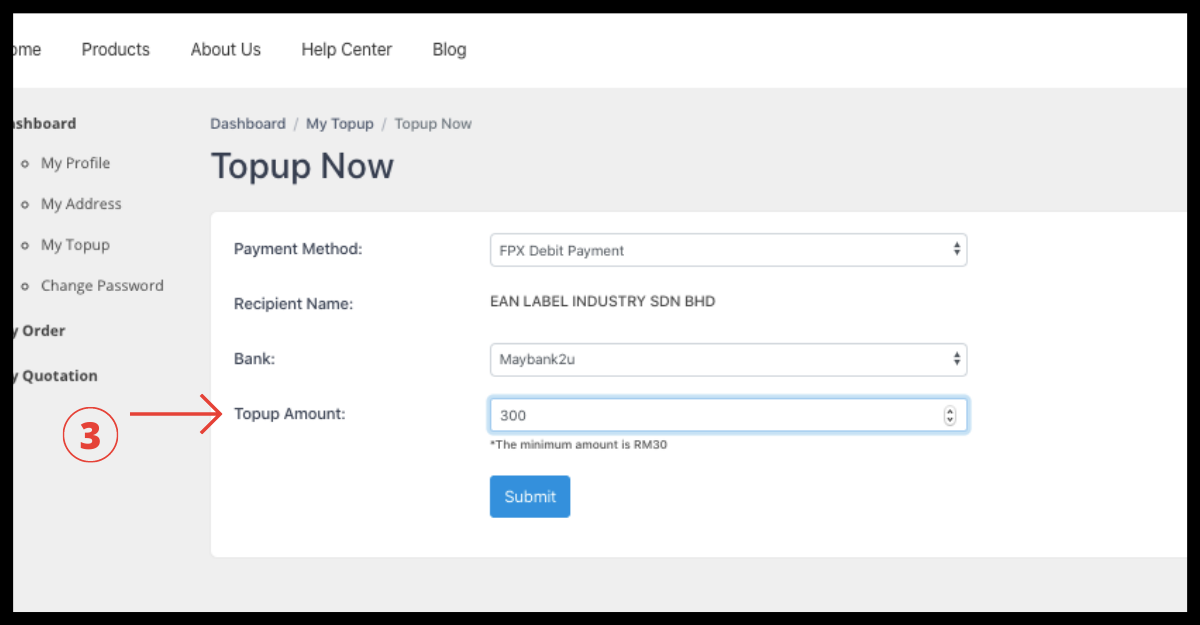Go to Change Password in the sidebar

point(102,286)
